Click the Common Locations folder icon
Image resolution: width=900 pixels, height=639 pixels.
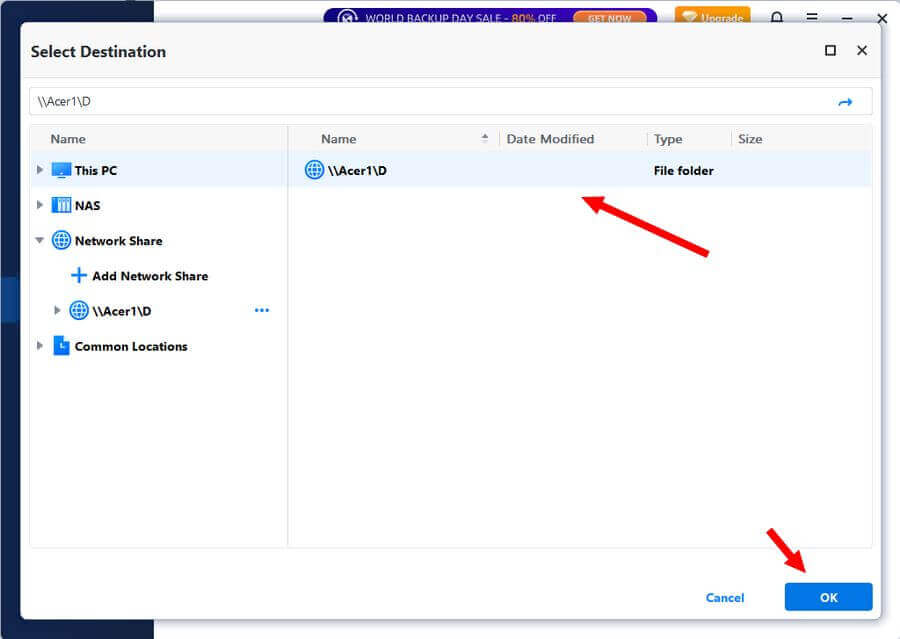pos(62,346)
